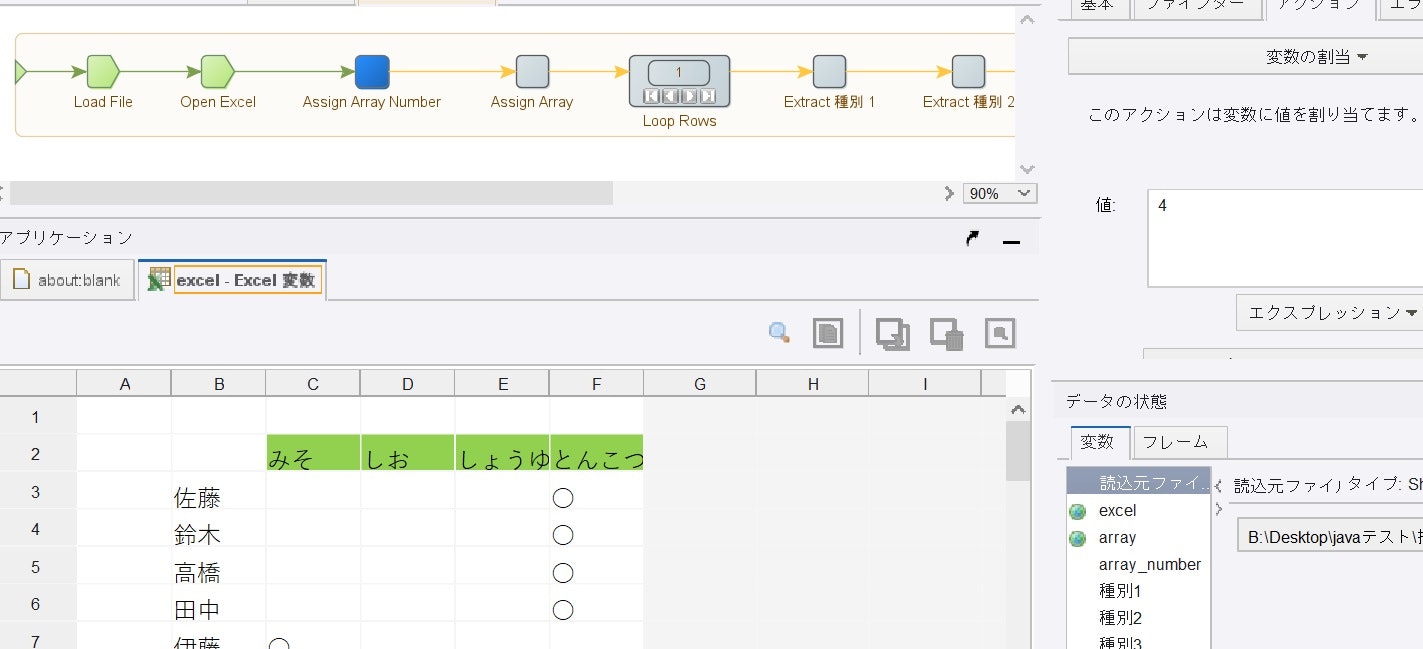Go to first iteration in Loop Rows

click(x=651, y=97)
